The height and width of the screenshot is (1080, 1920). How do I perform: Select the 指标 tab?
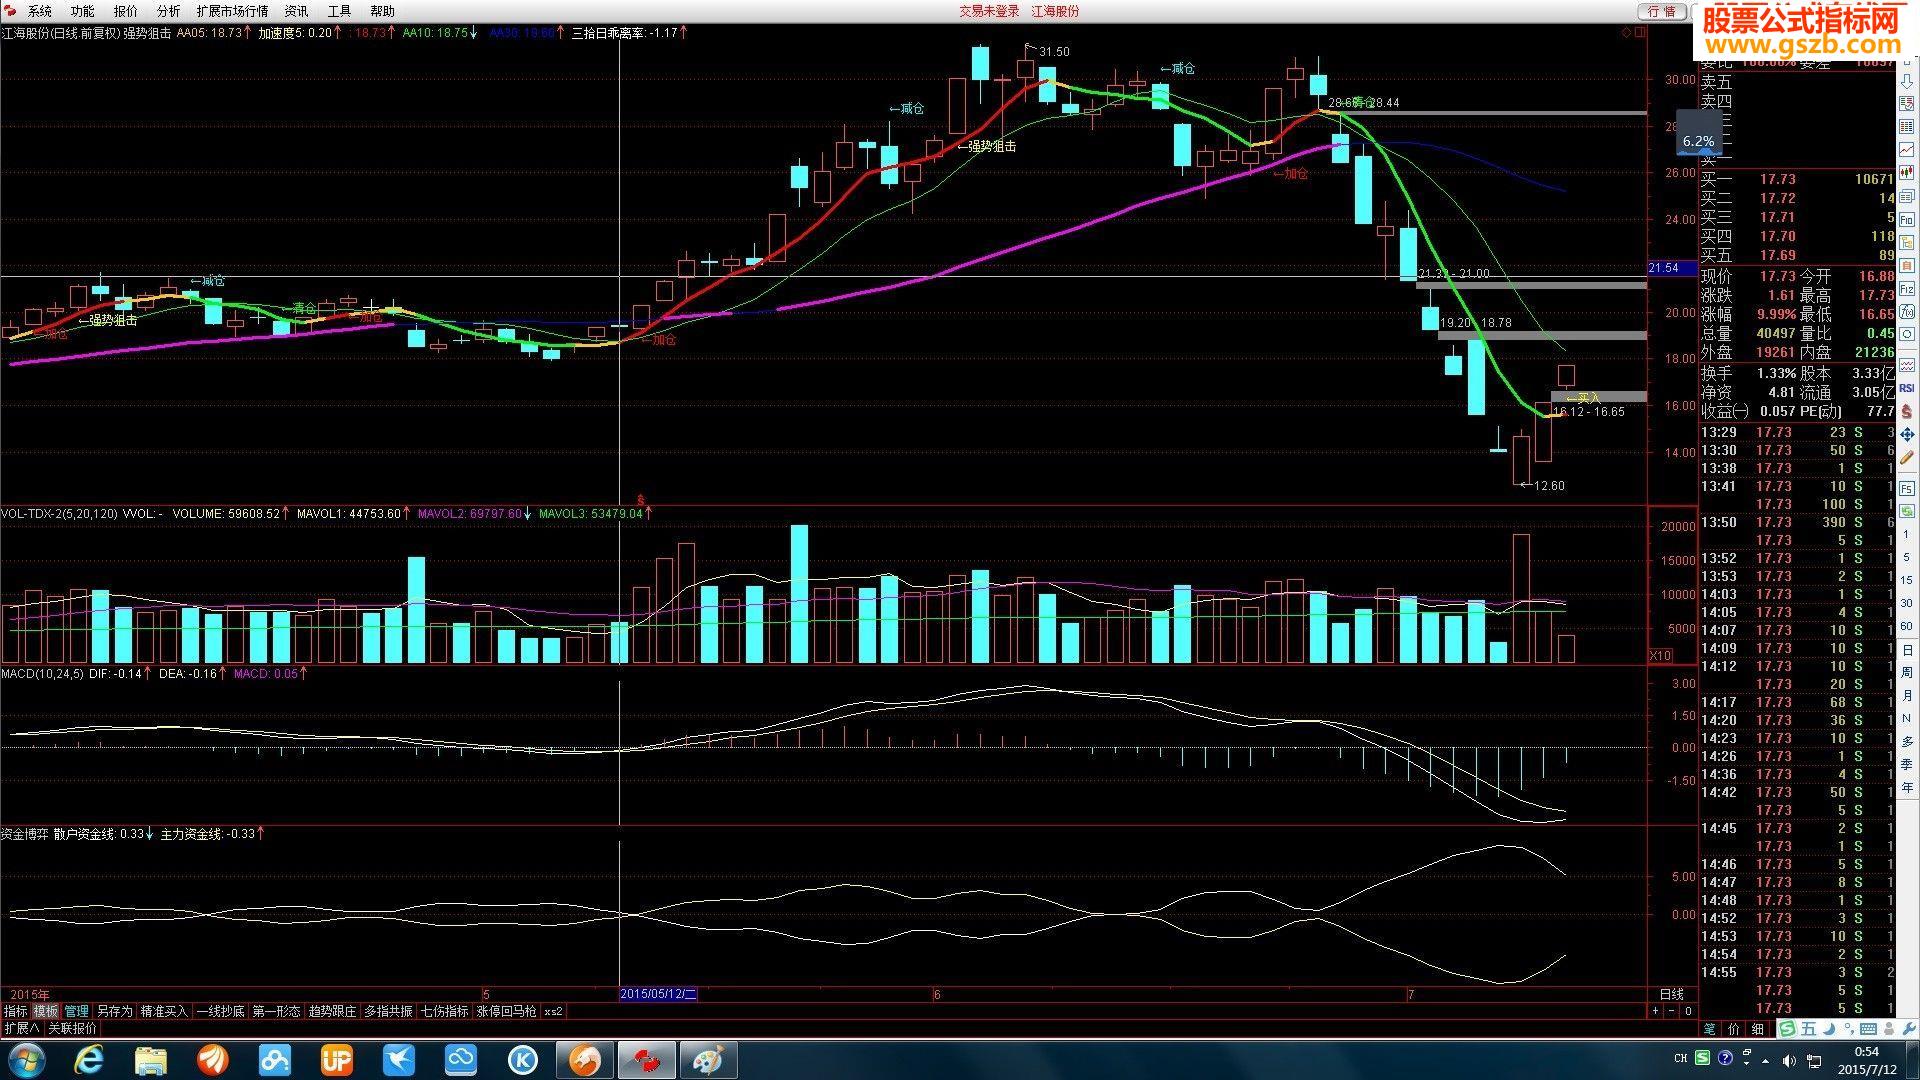15,1011
